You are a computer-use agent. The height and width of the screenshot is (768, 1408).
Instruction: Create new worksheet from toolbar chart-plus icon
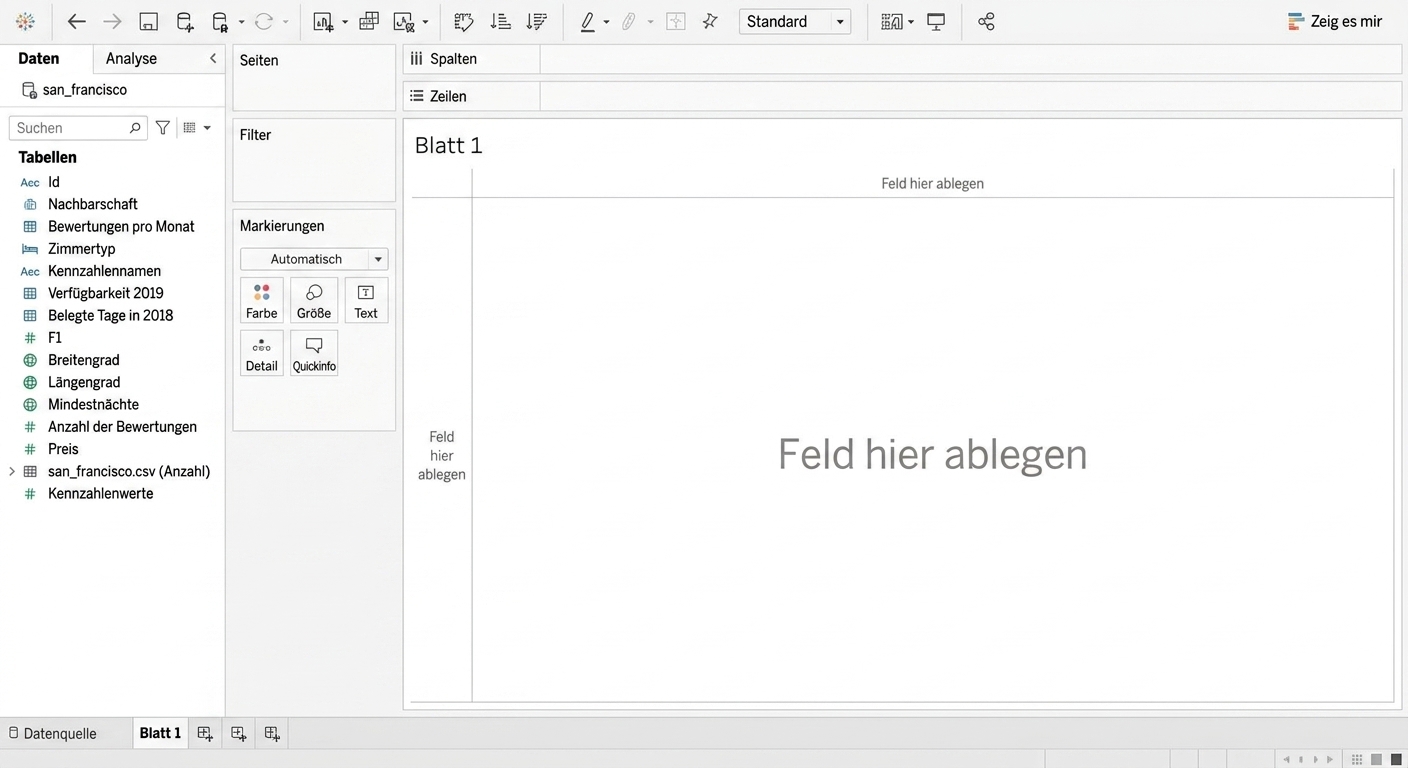323,21
